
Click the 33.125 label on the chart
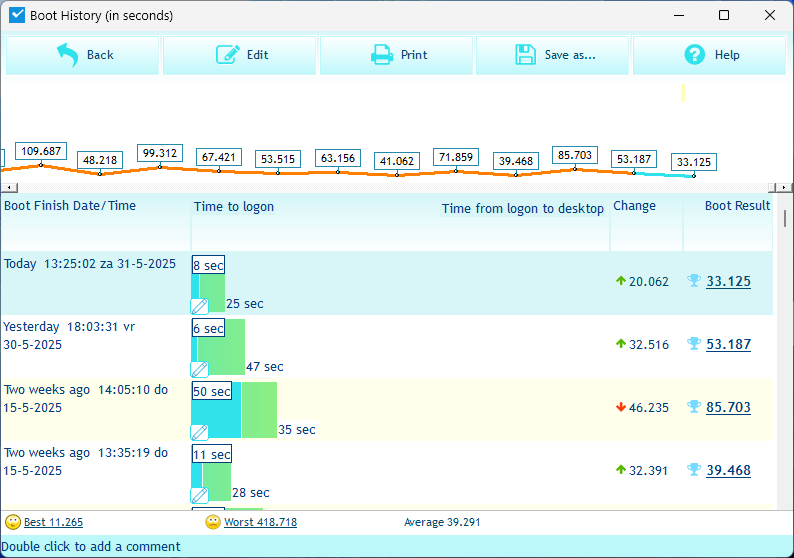693,162
